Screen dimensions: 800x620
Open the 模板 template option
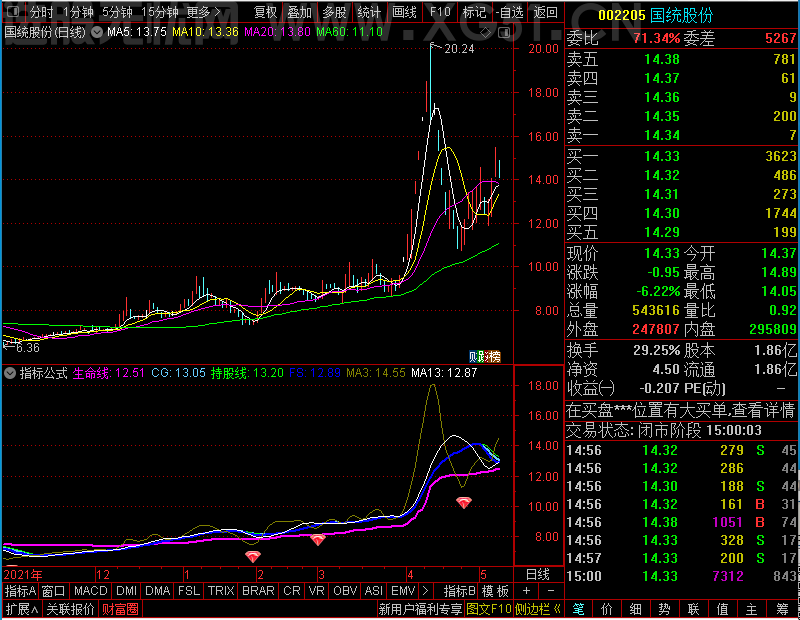click(495, 591)
